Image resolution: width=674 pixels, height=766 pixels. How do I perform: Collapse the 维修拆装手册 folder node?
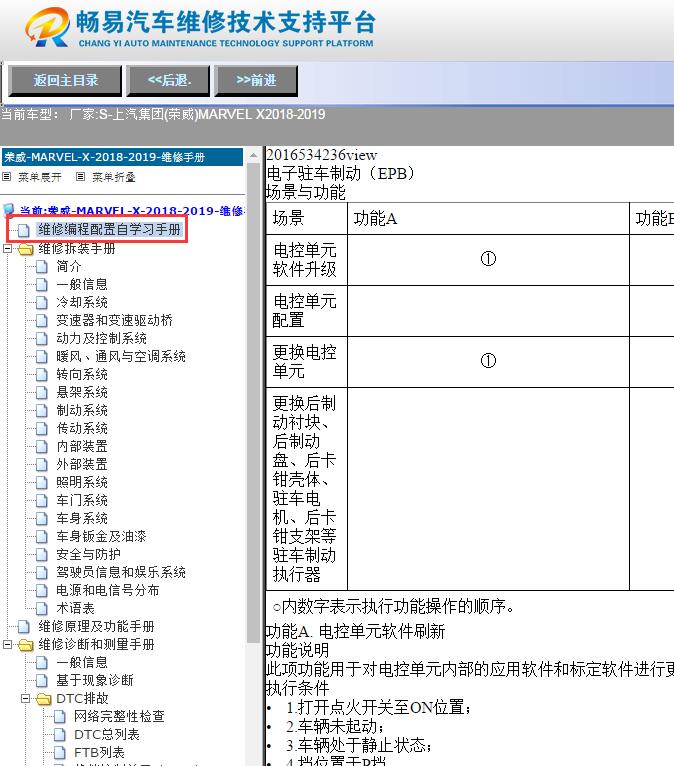tap(7, 249)
